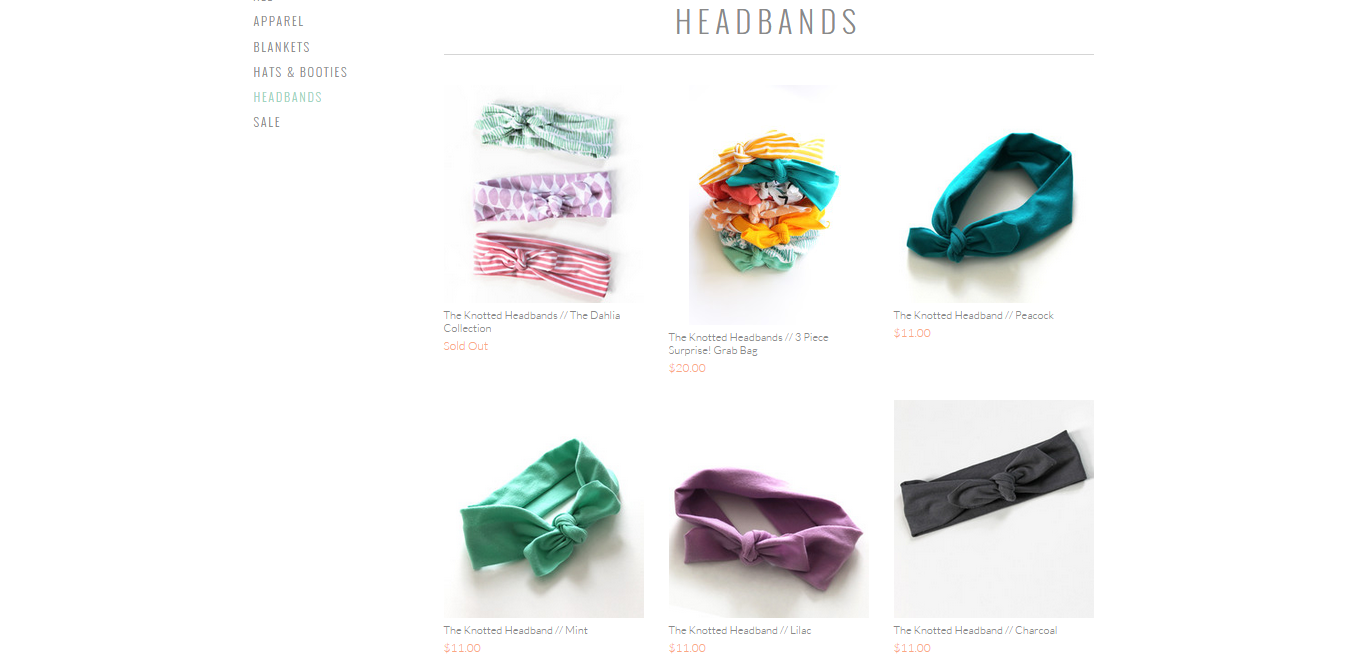
Task: Click the $20.00 Grab Bag price
Action: tap(687, 368)
